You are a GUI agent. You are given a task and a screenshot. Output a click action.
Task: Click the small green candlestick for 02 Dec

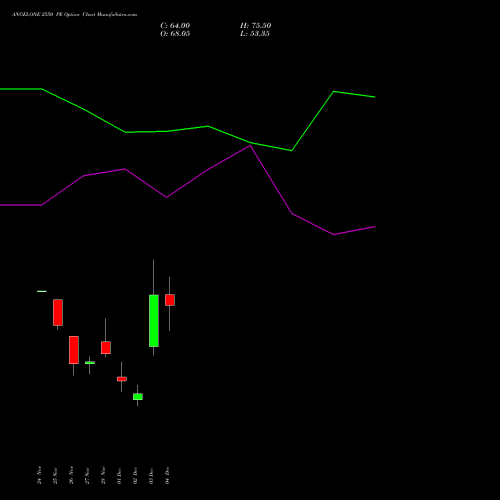[138, 397]
